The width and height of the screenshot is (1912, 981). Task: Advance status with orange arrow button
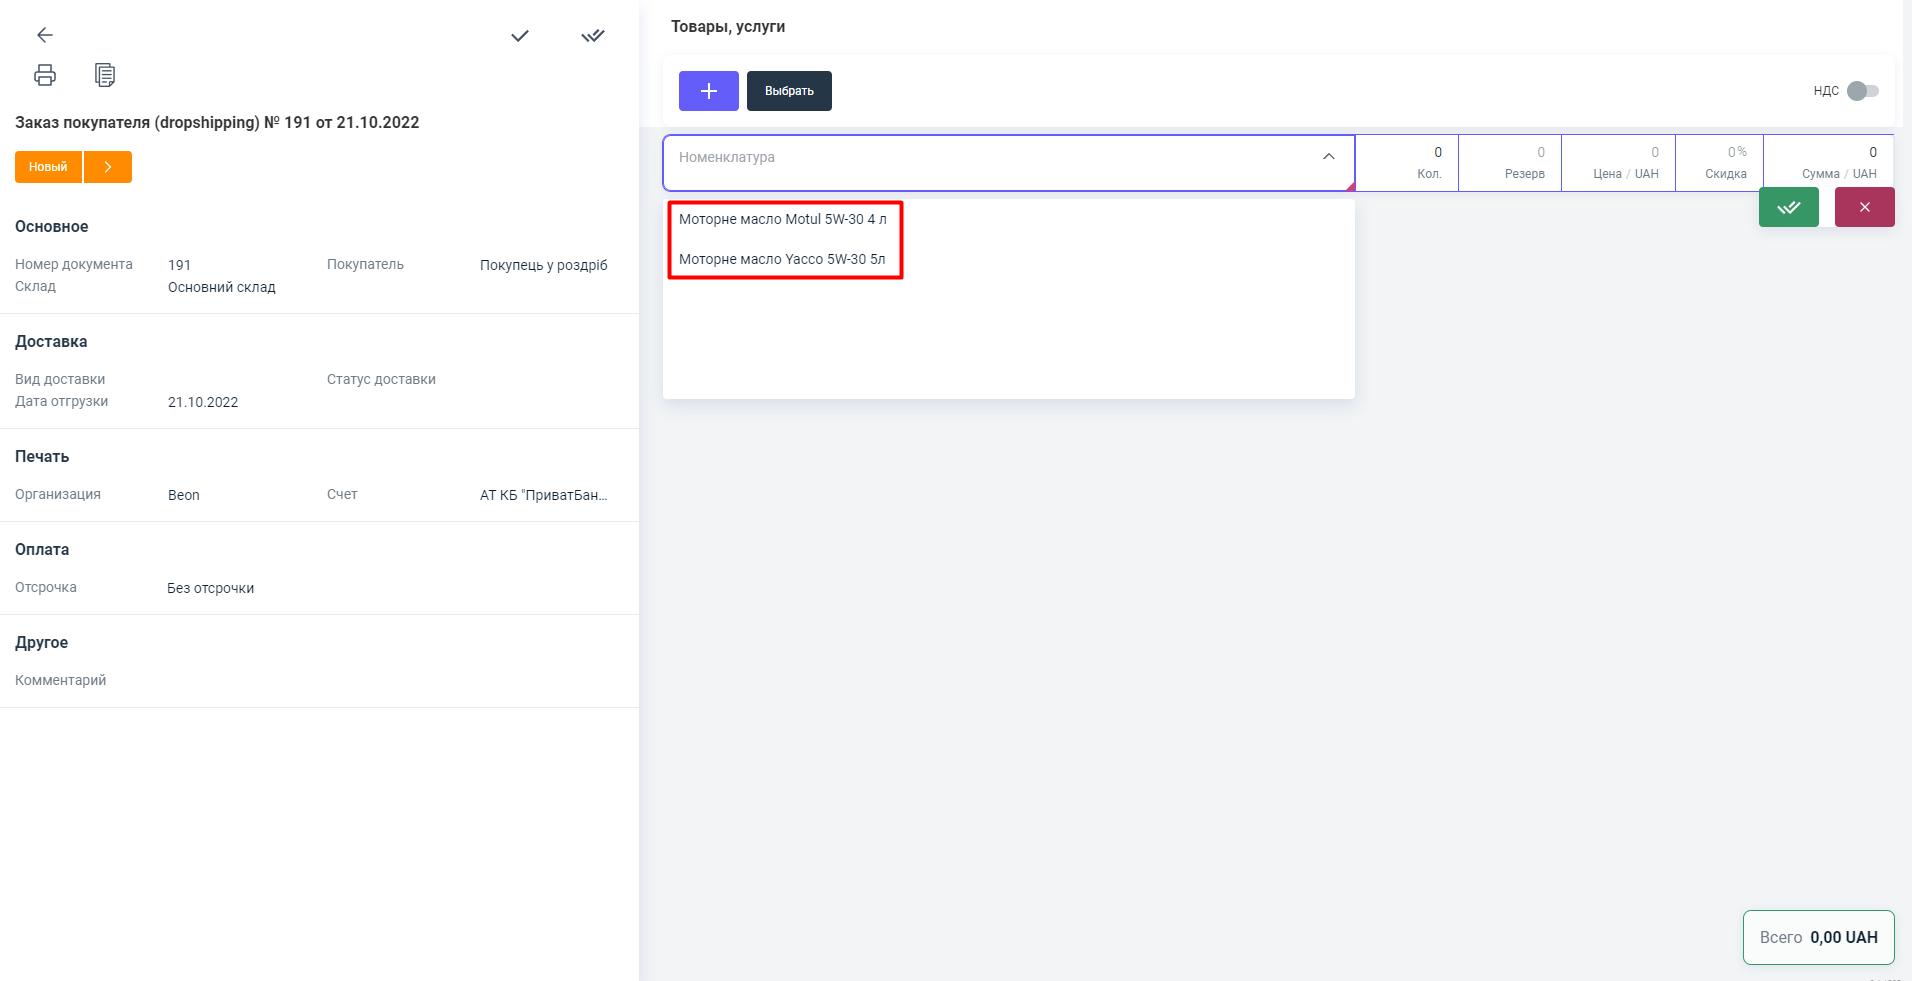108,167
